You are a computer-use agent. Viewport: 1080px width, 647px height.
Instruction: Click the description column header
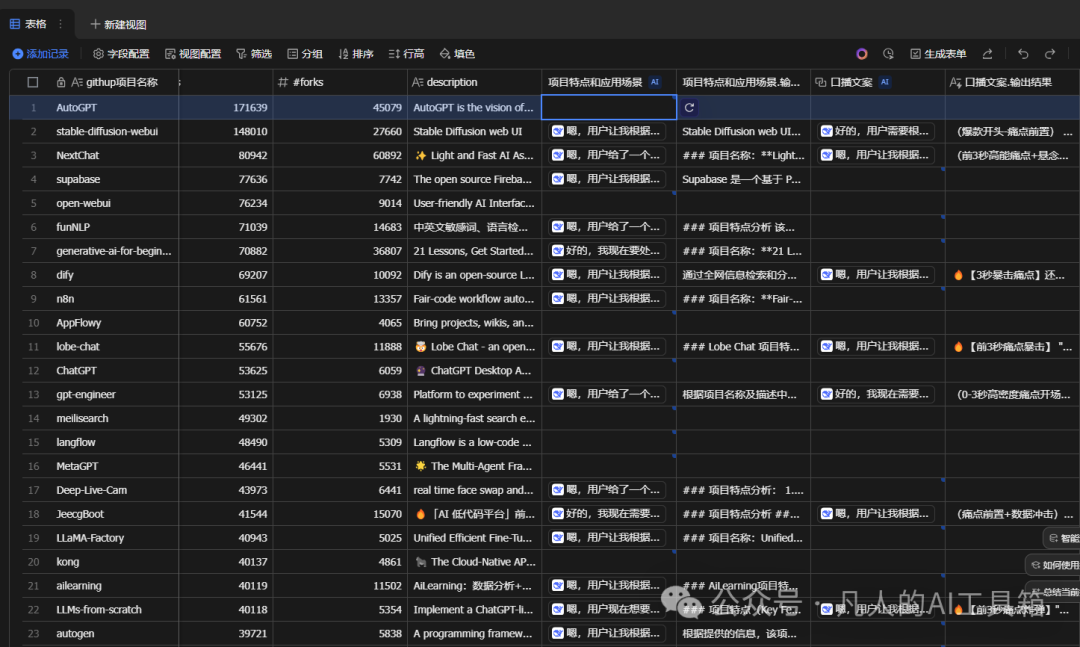pos(474,82)
